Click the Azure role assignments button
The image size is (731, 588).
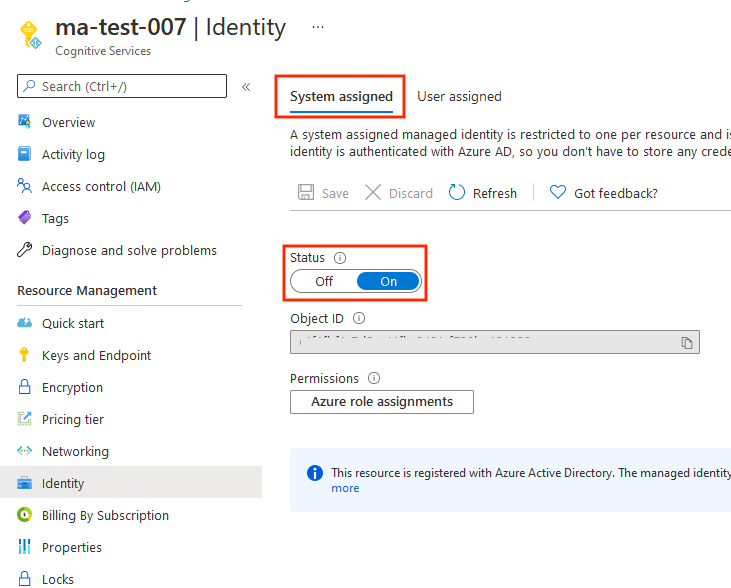381,402
